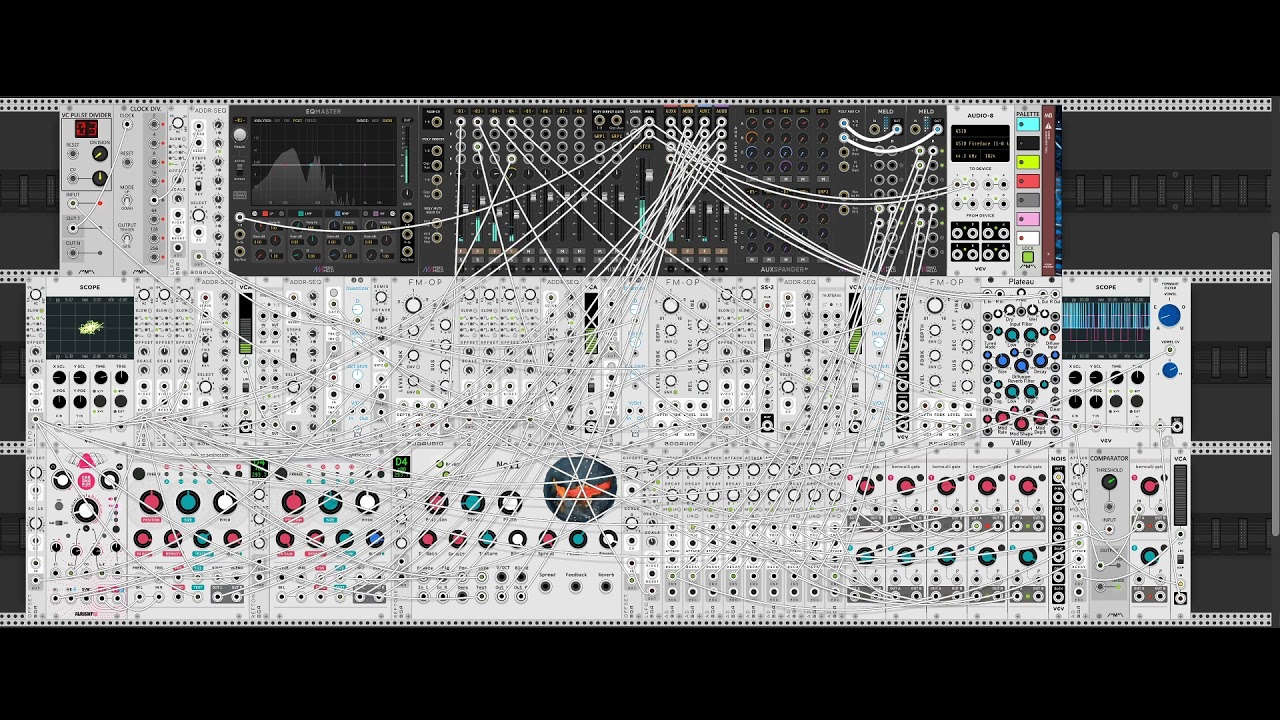Choose SHOW for EQMaster bands
This screenshot has width=1280, height=720.
387,120
